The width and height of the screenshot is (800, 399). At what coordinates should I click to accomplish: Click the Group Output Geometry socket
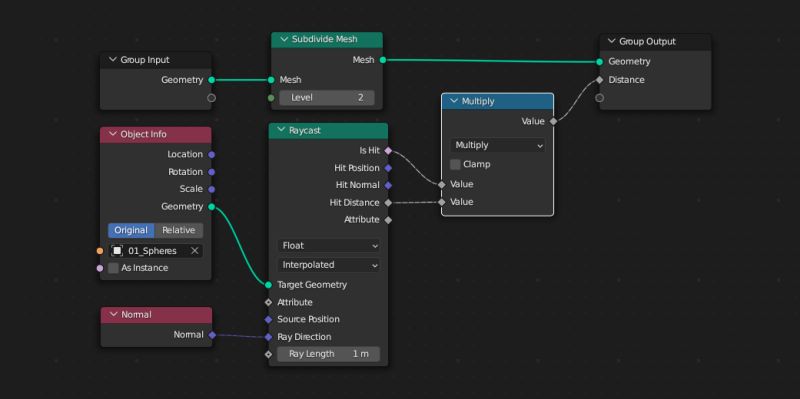coord(599,62)
